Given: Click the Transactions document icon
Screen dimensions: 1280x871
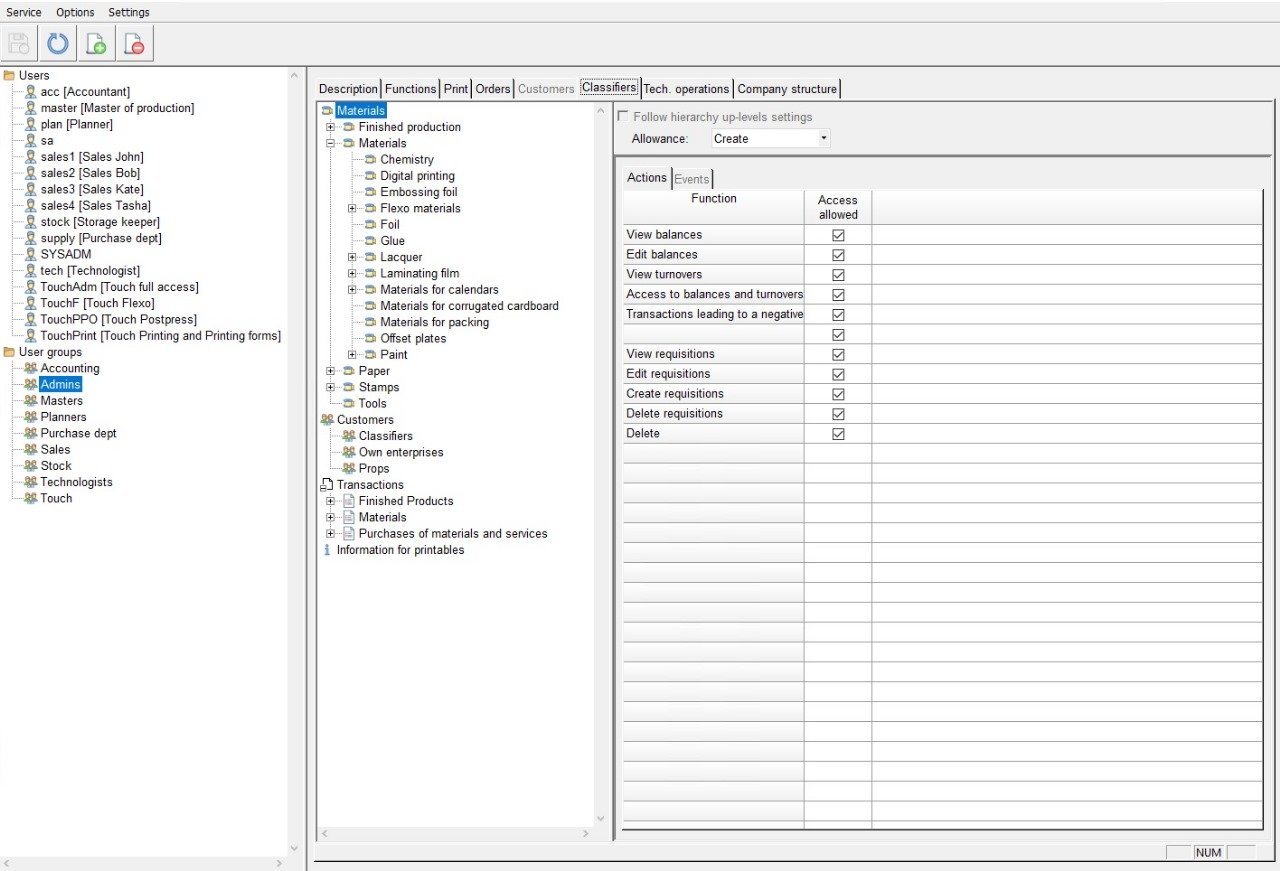Looking at the screenshot, I should pos(326,485).
